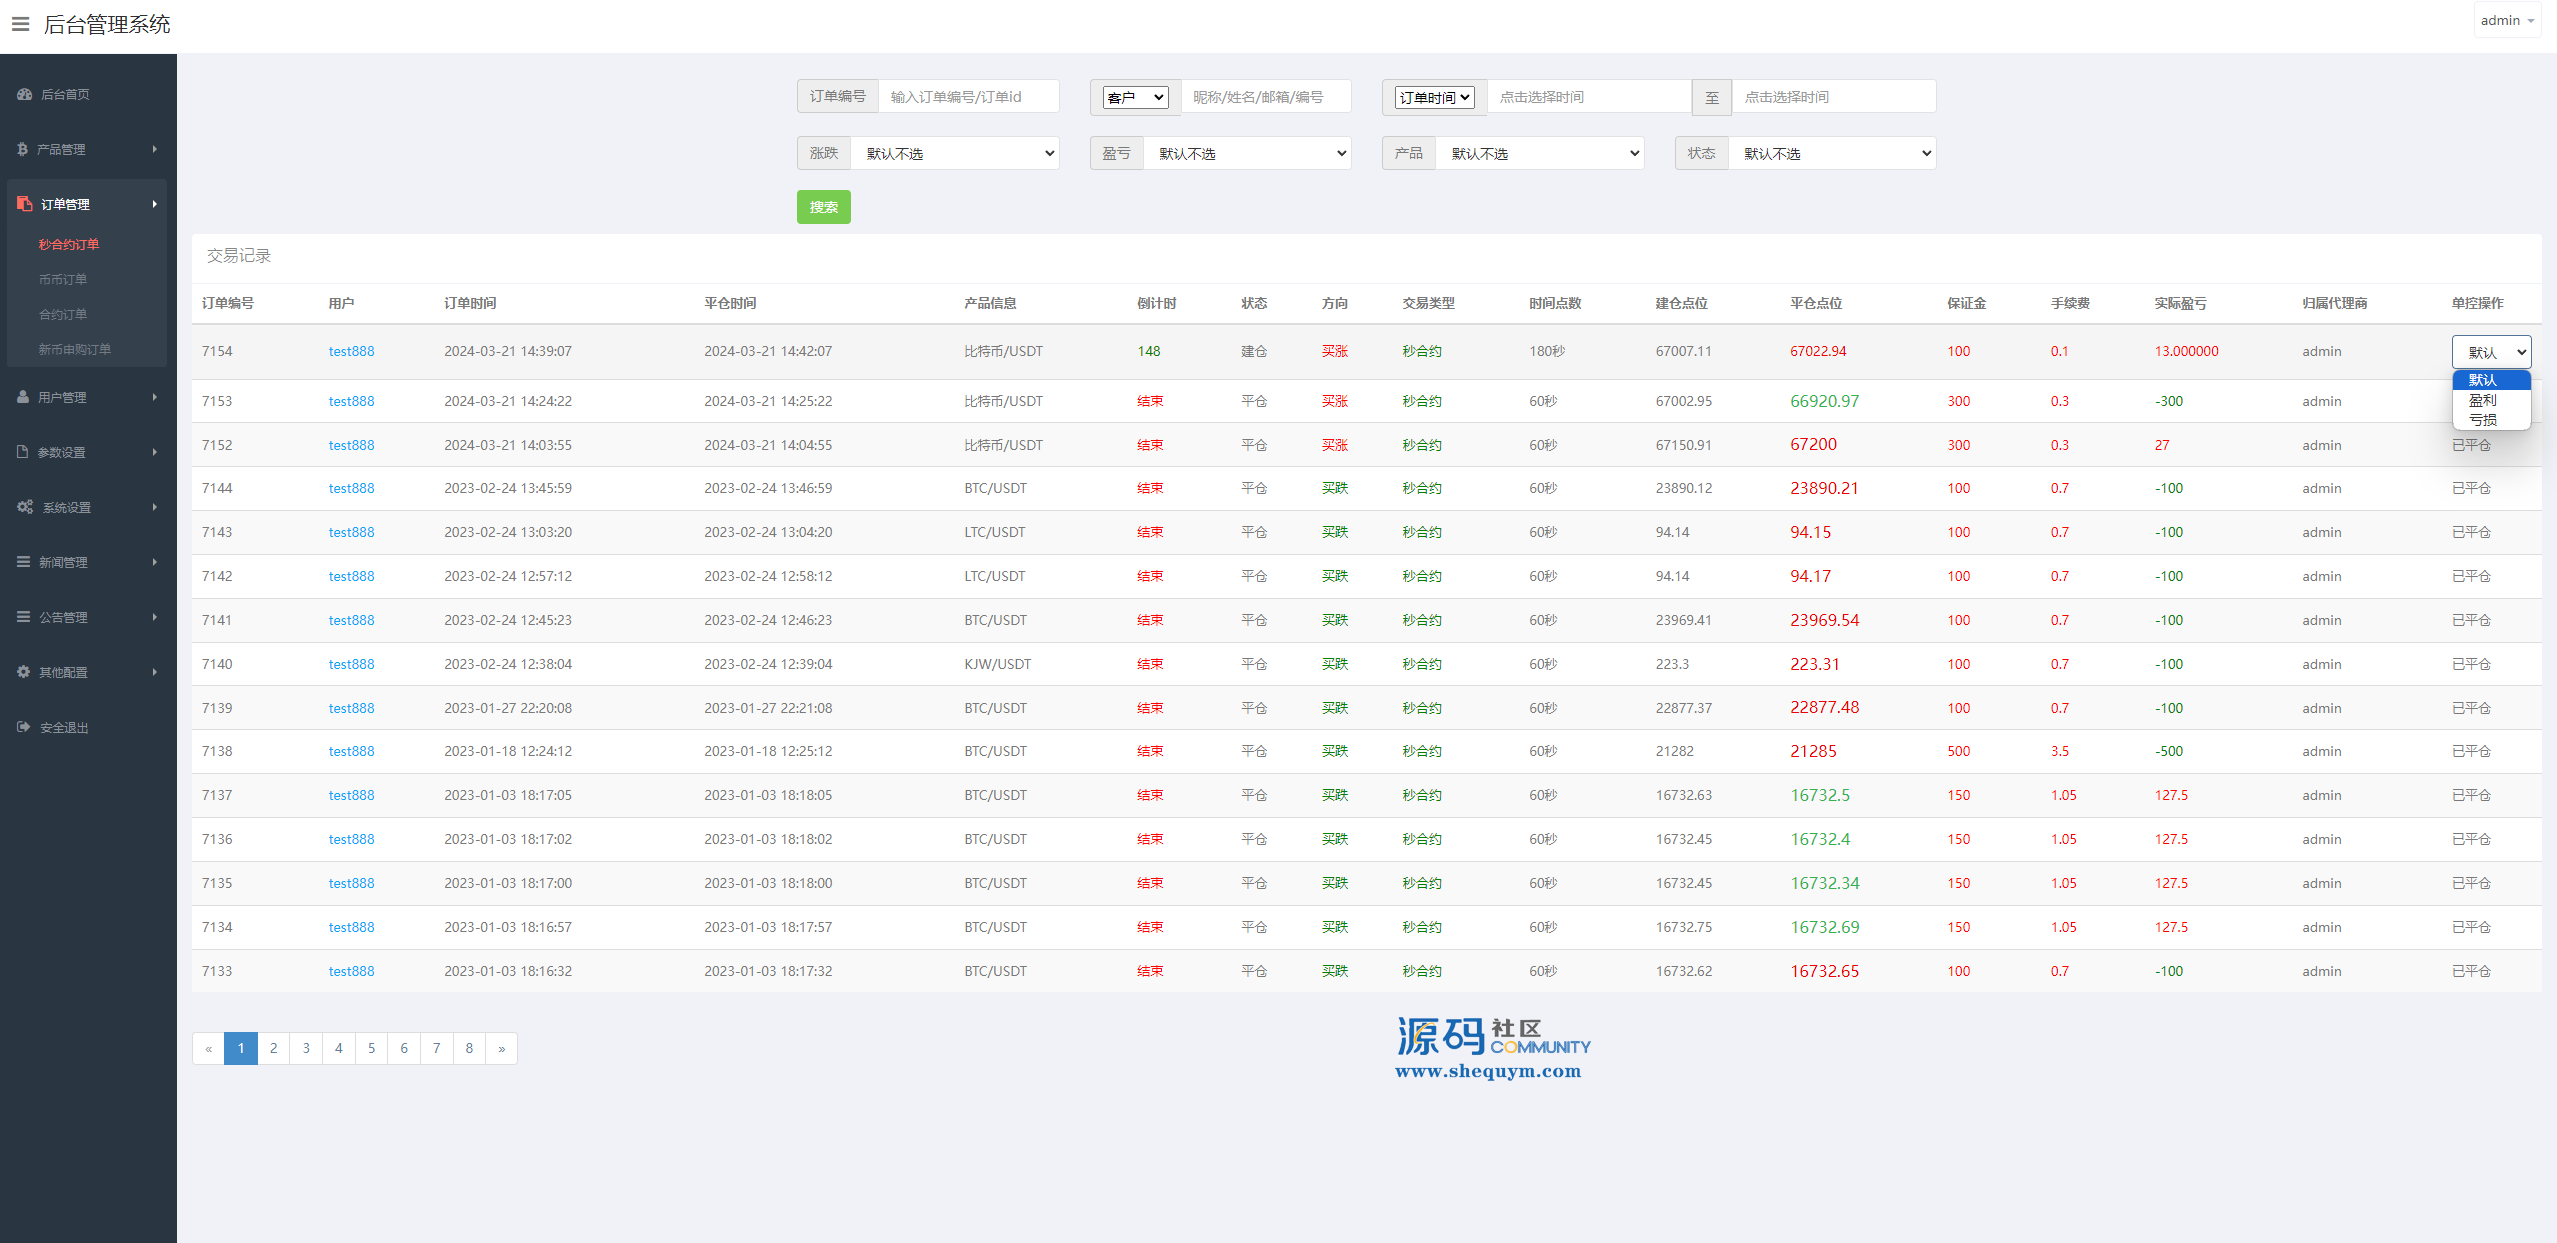Click the gear icon beside 其他配置
The height and width of the screenshot is (1243, 2557).
coord(23,672)
